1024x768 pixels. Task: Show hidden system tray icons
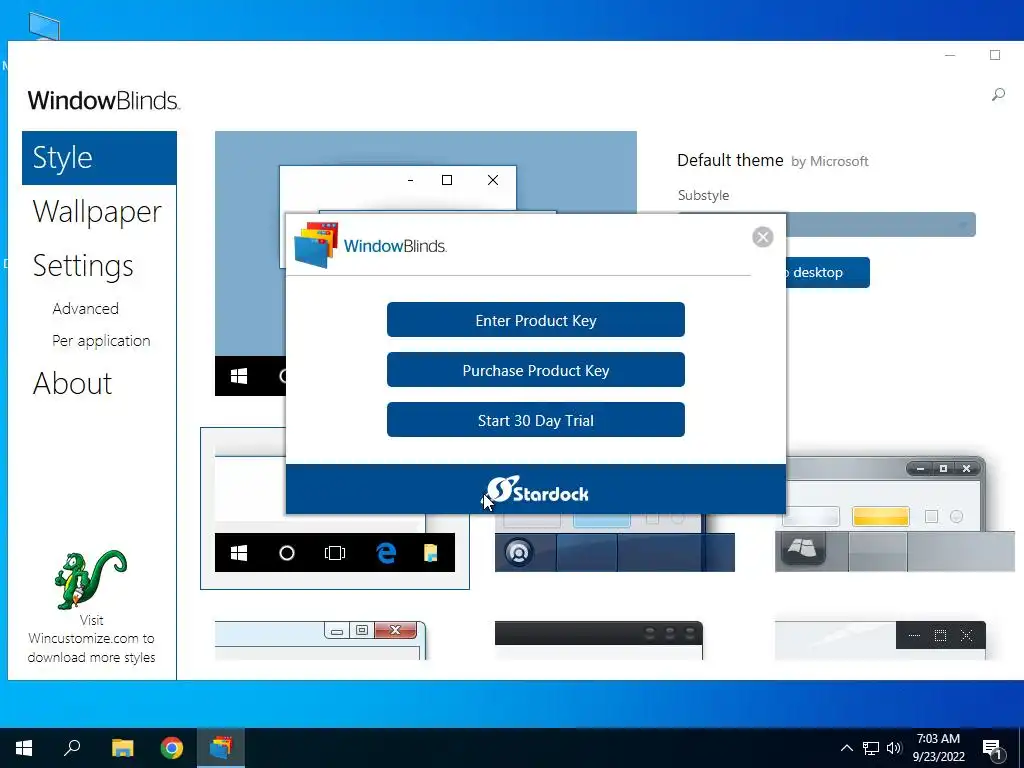(846, 748)
